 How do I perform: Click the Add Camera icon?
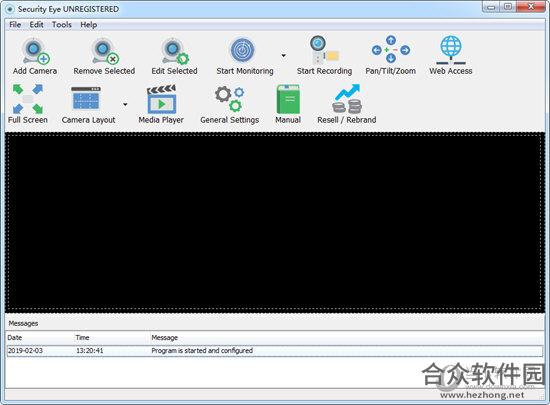tap(35, 51)
